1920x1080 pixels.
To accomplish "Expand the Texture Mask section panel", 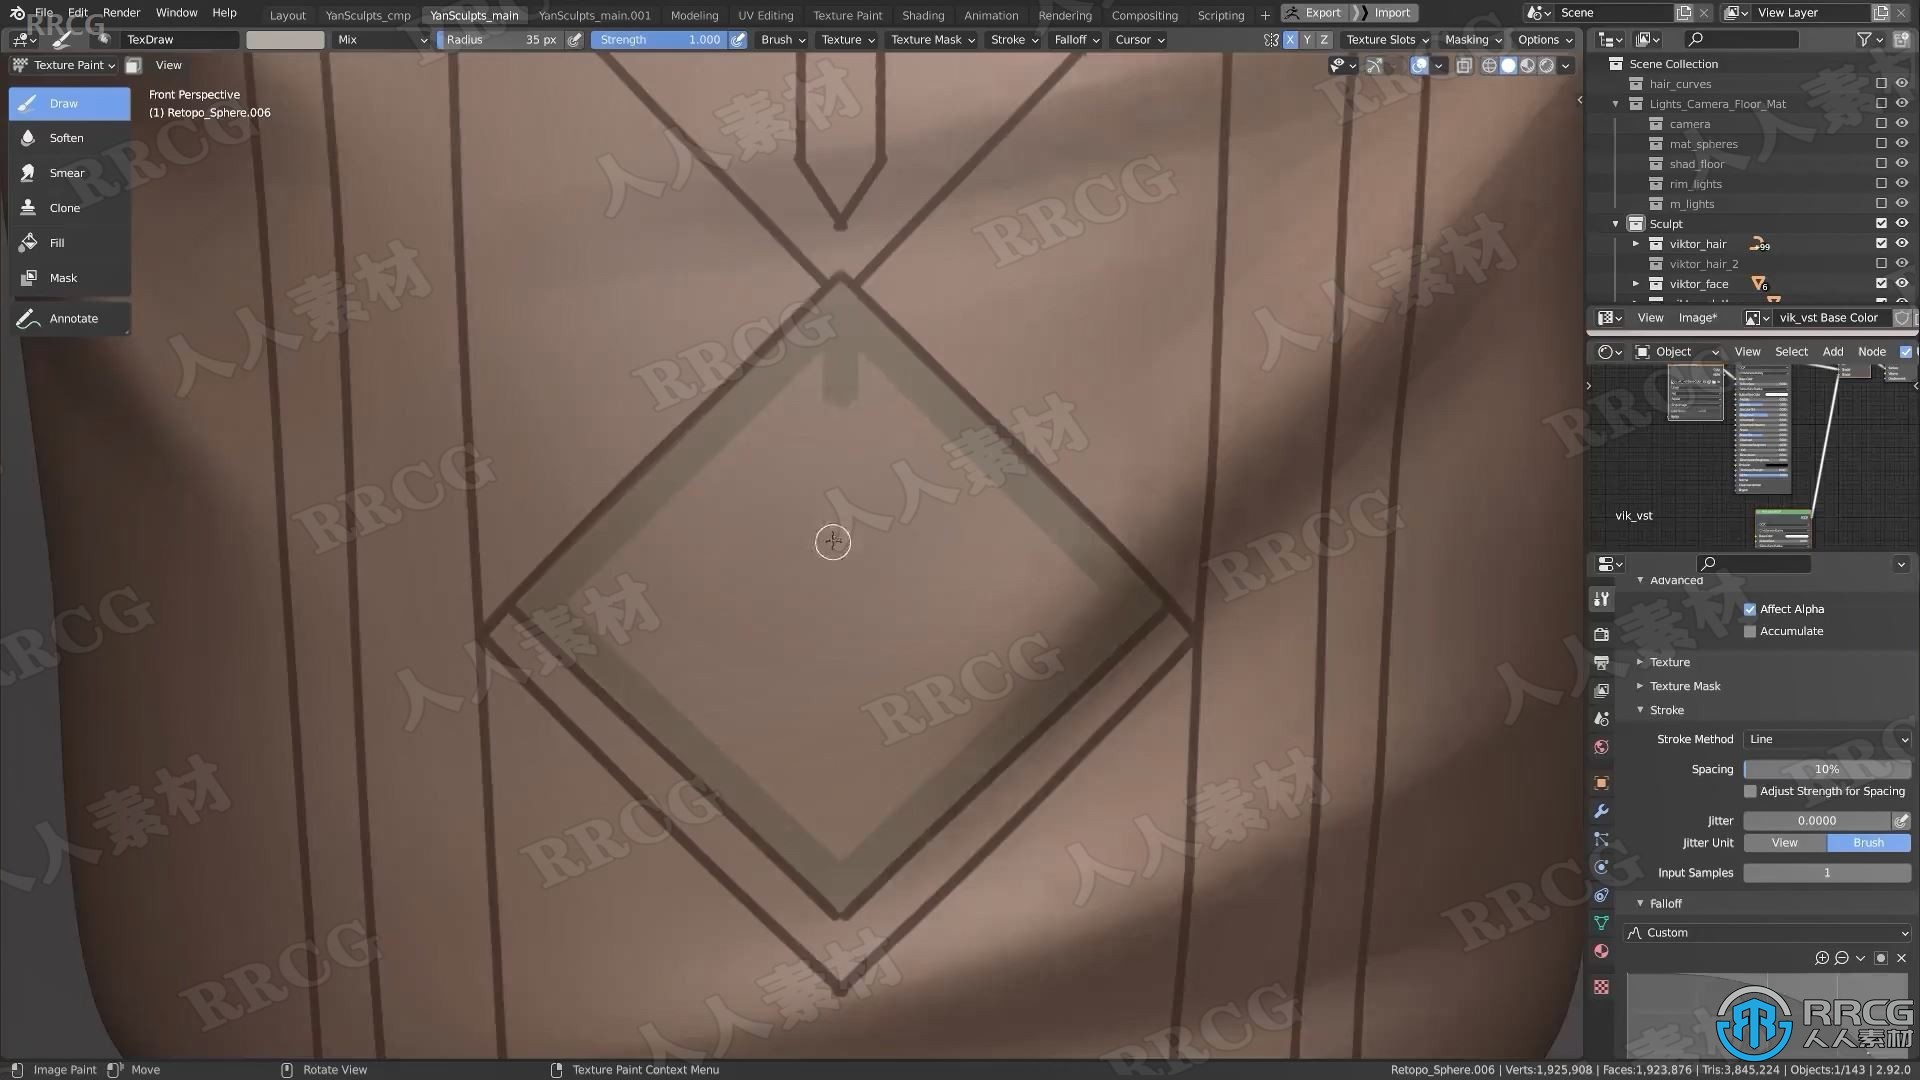I will tap(1685, 686).
